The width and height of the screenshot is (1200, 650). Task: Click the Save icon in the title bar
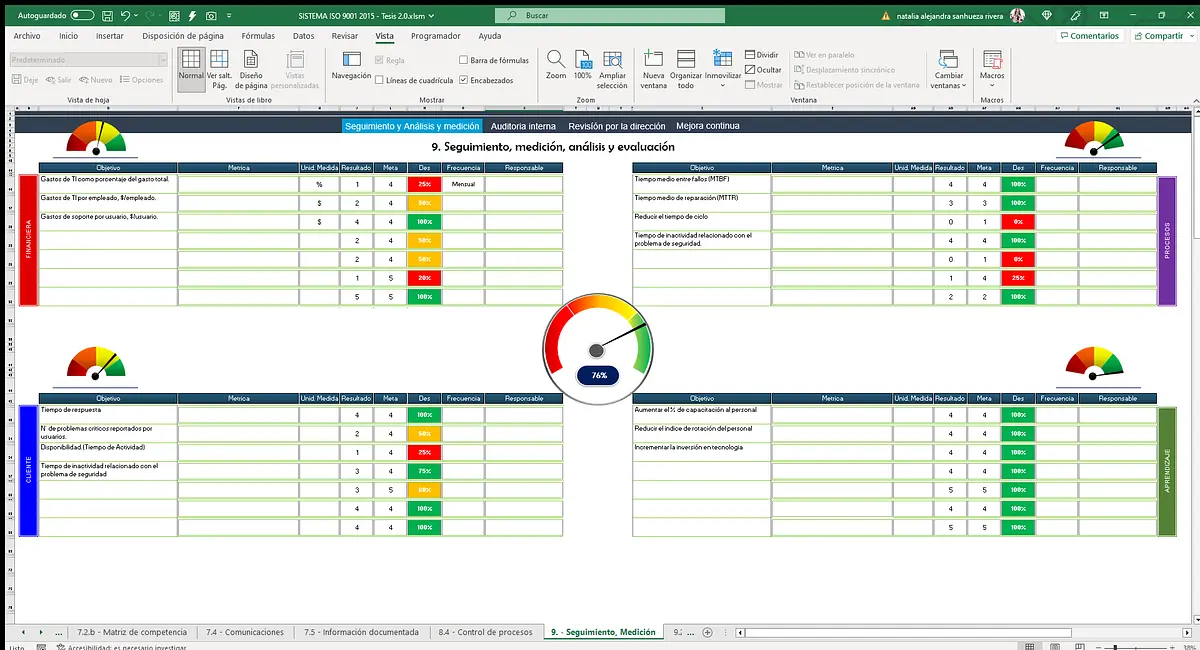coord(107,16)
